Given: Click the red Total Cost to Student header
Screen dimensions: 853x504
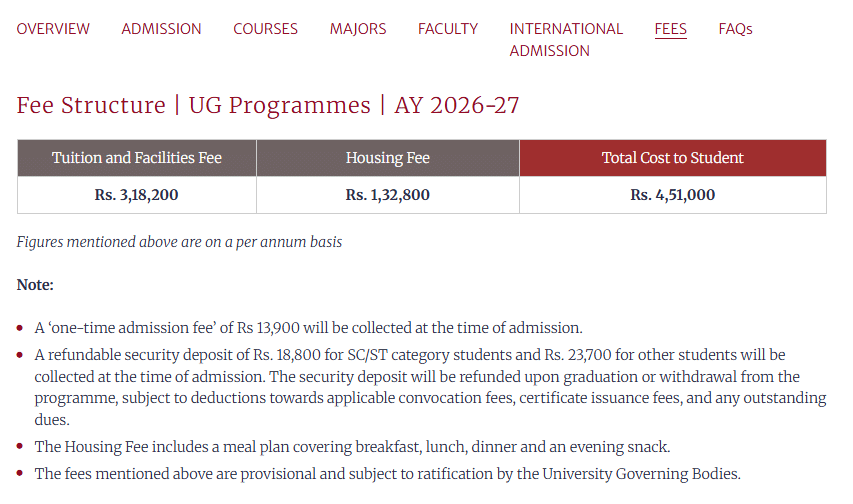Looking at the screenshot, I should tap(673, 158).
